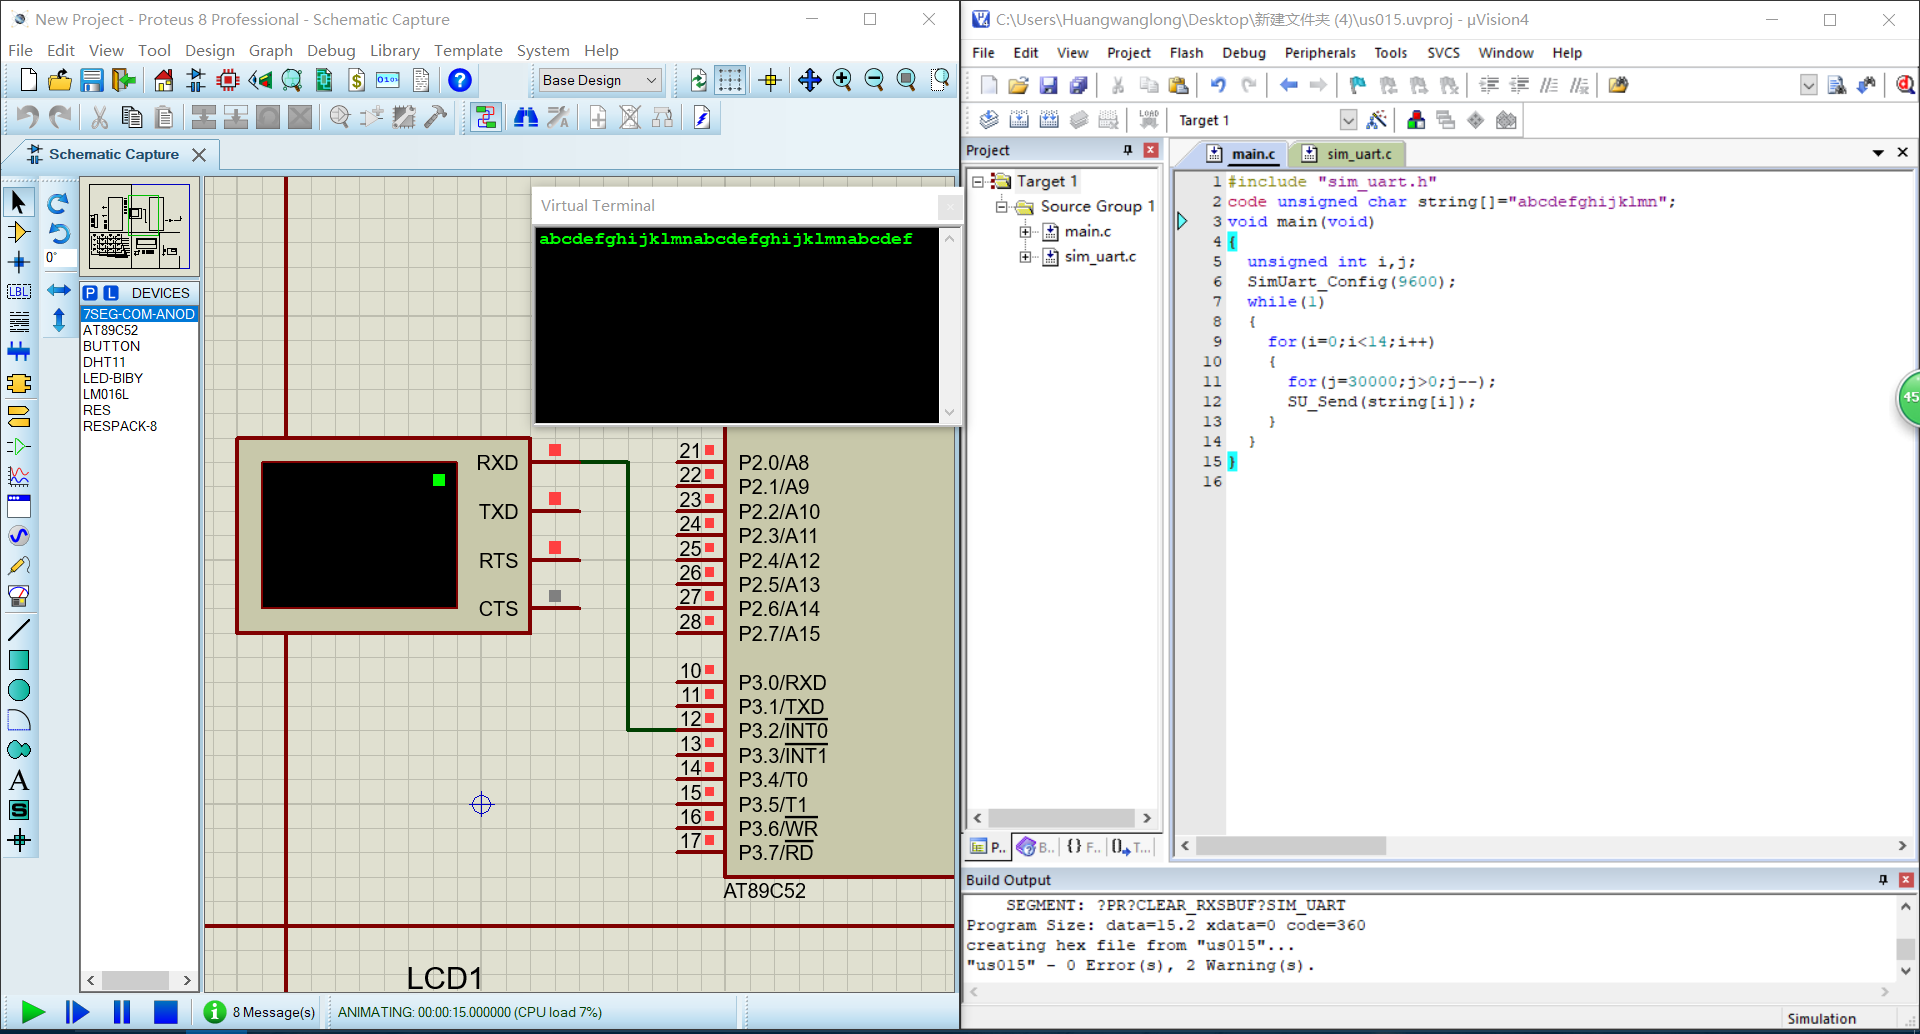This screenshot has height=1034, width=1920.
Task: Click the Proteus help question mark icon
Action: click(x=459, y=80)
